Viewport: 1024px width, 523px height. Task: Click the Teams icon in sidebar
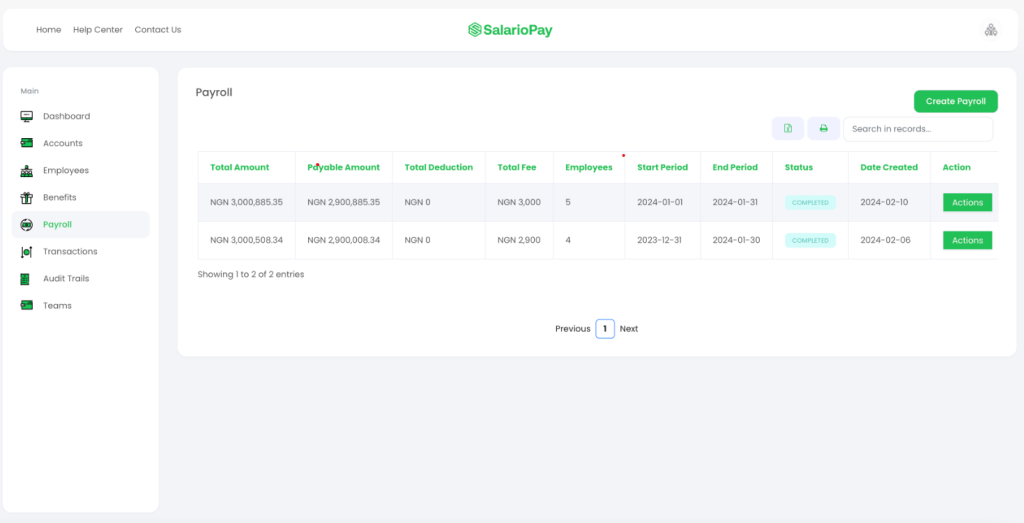pyautogui.click(x=27, y=306)
